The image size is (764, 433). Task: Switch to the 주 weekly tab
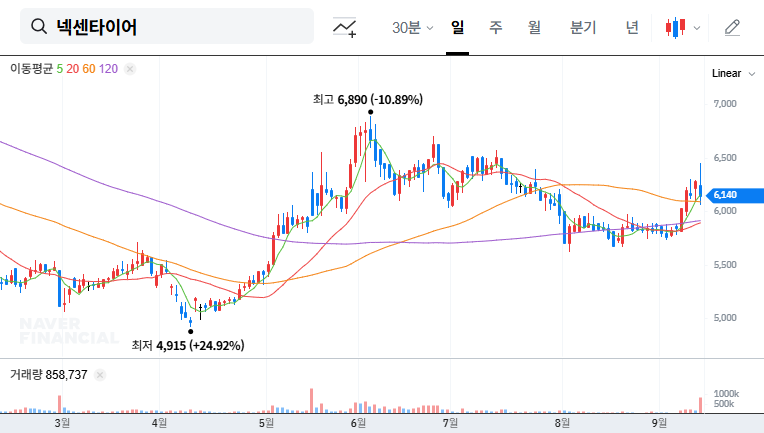click(x=496, y=27)
